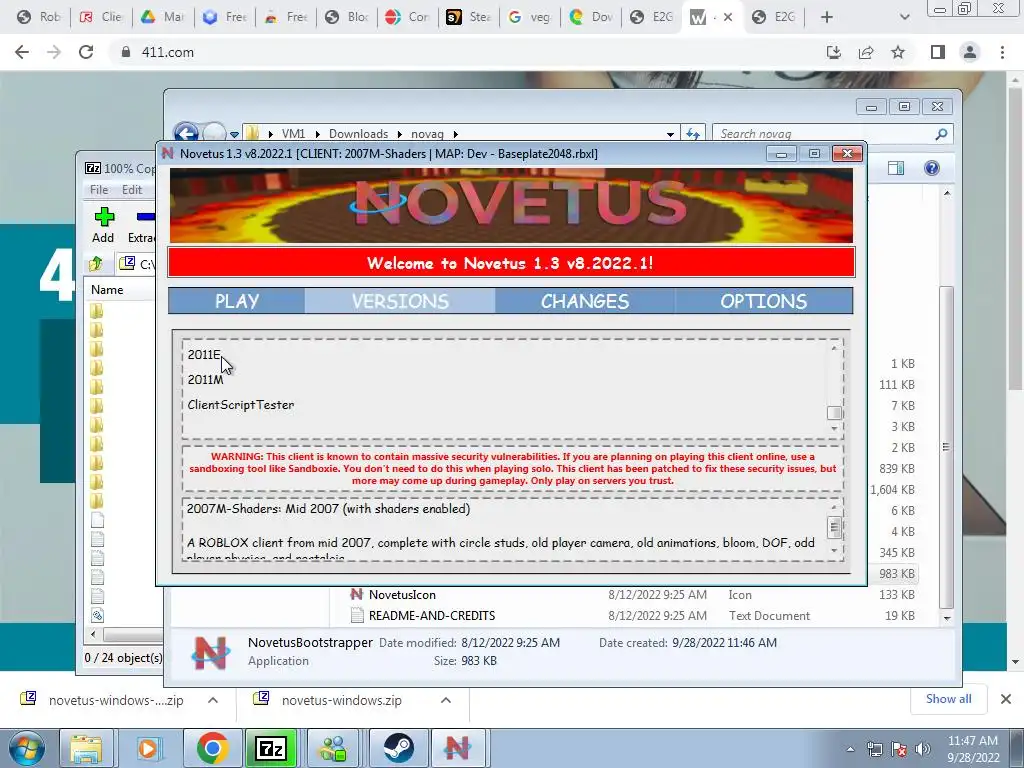Click the Name column header in 7-Zip
1024x768 pixels.
pos(107,289)
